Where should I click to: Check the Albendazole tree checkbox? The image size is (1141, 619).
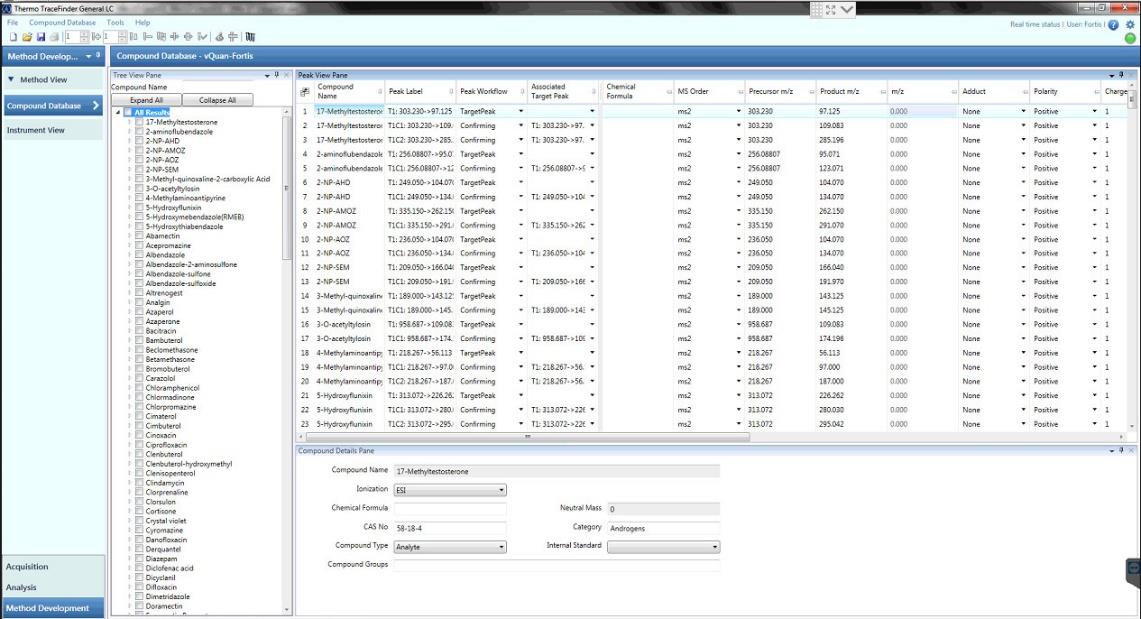tap(139, 255)
